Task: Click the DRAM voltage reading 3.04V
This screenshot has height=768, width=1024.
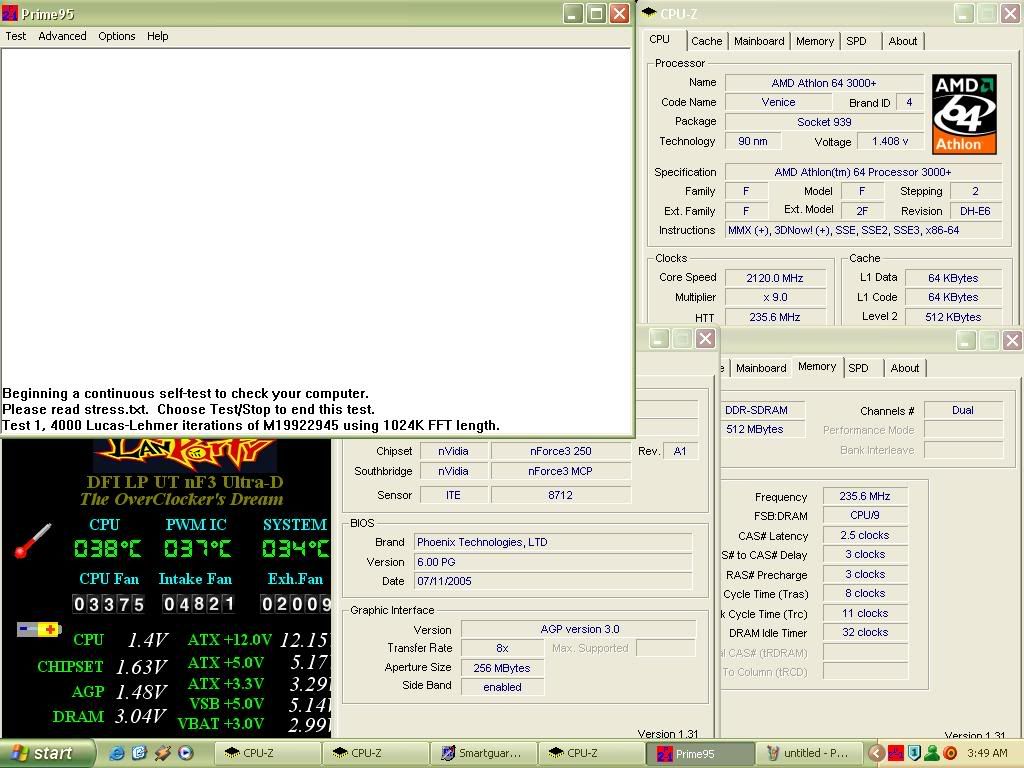Action: [140, 716]
